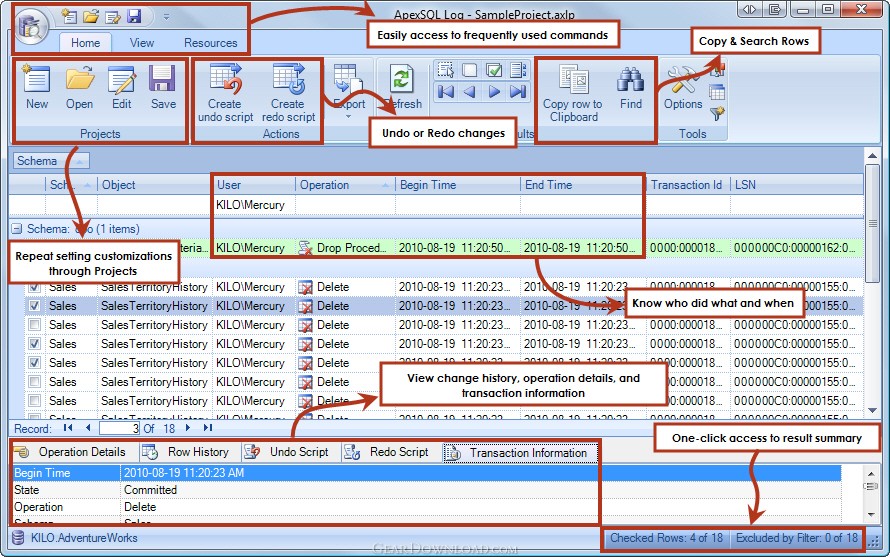Jump to first record in Record navigator
The image size is (890, 557).
coord(68,428)
